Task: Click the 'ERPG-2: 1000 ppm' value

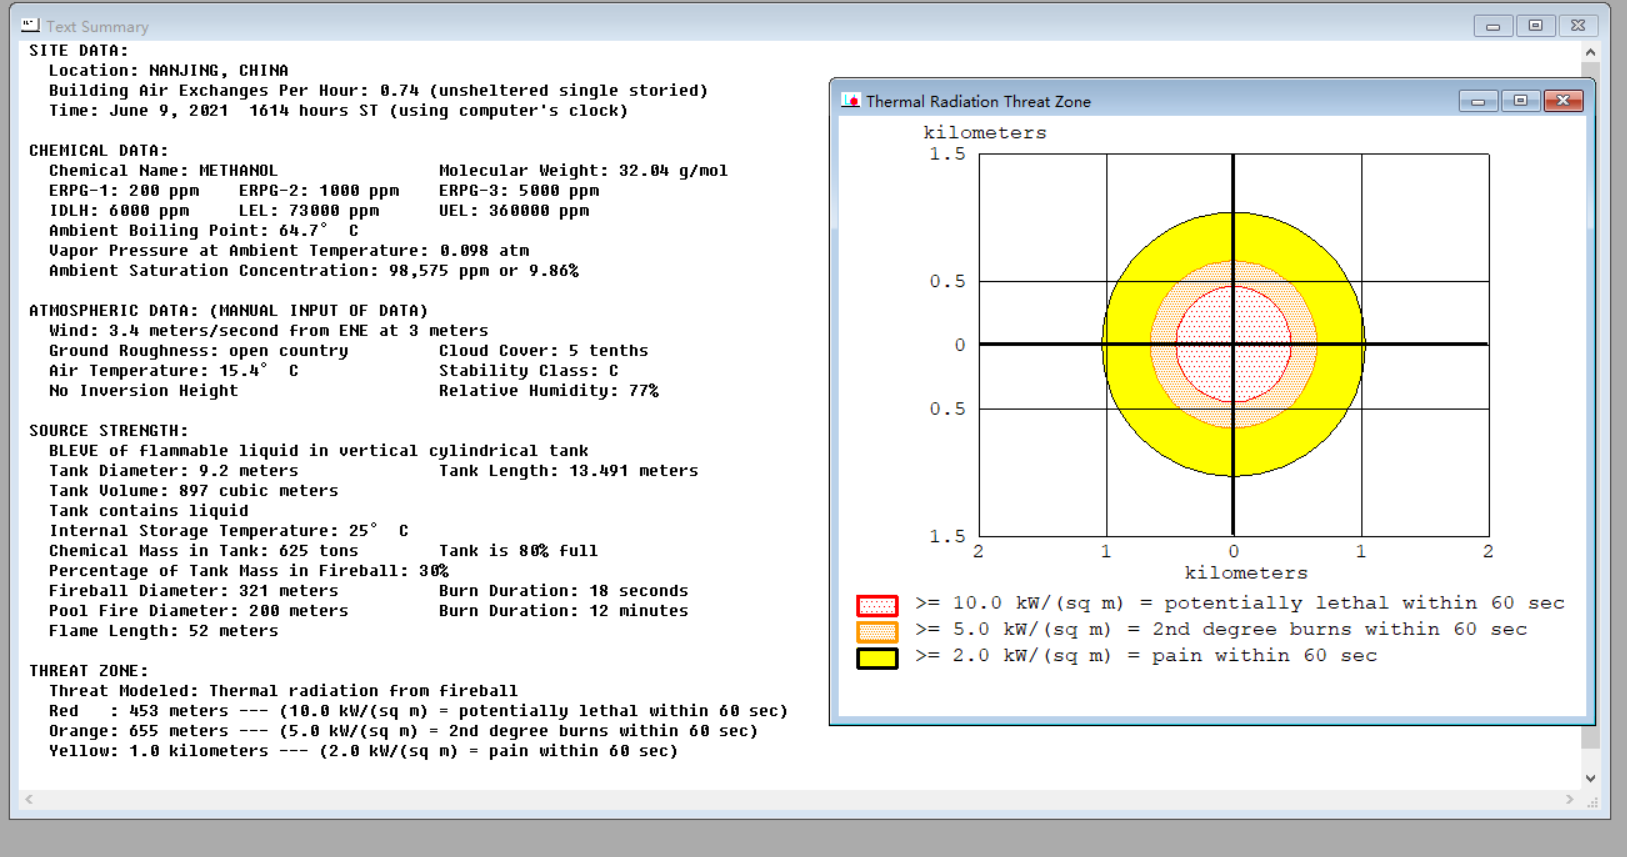Action: pyautogui.click(x=319, y=191)
